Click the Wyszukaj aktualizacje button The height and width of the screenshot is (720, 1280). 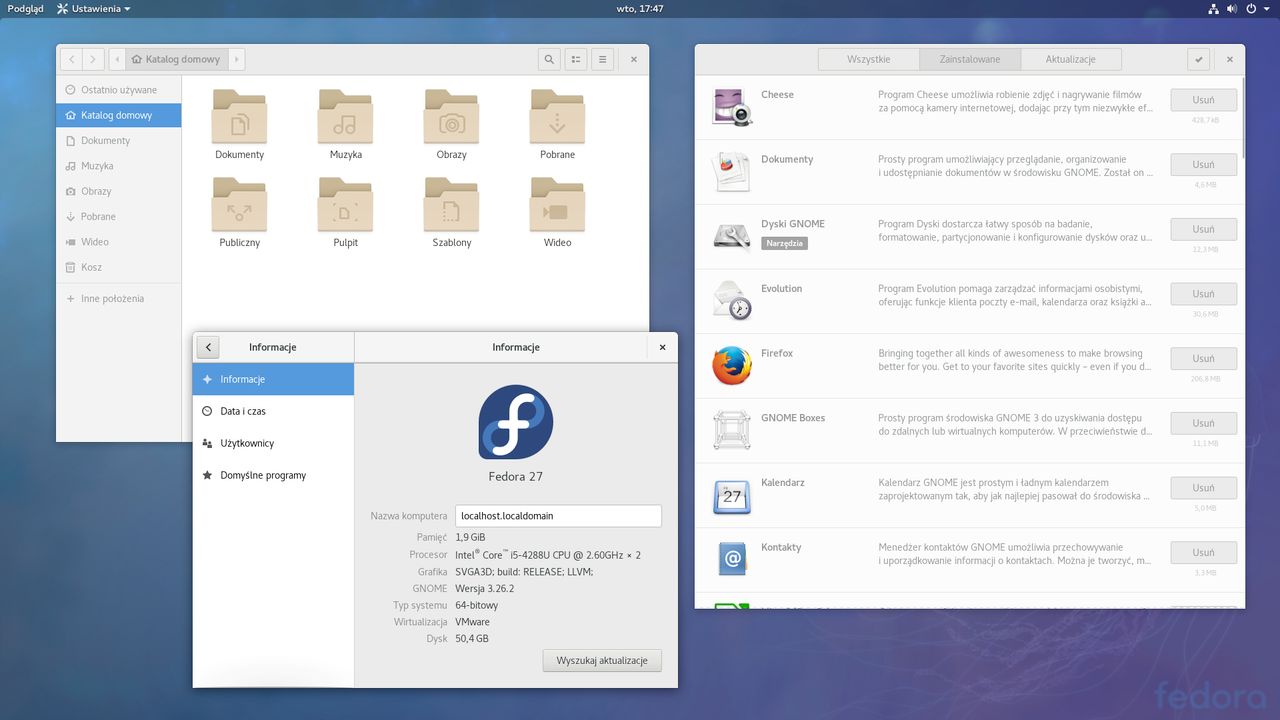(602, 661)
